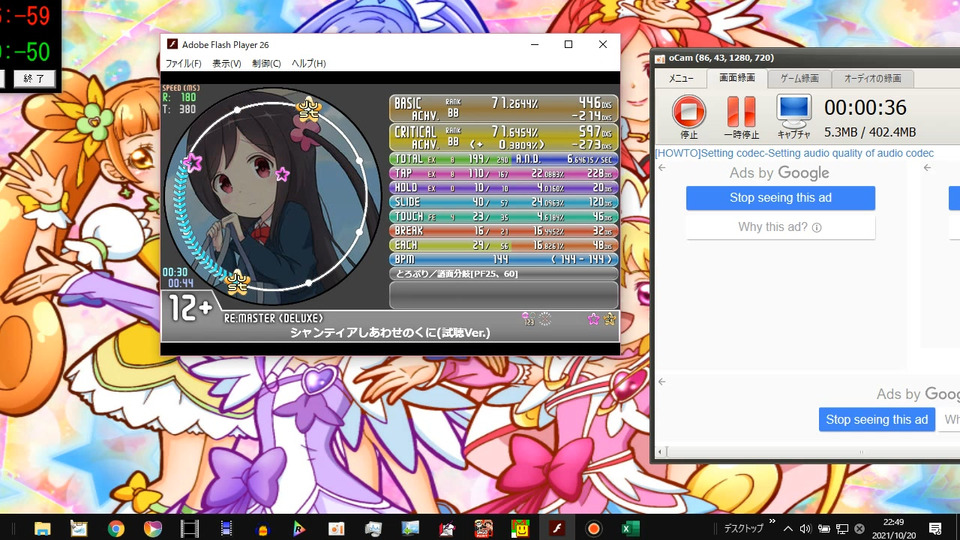Show hidden tray icons with the caret
The width and height of the screenshot is (960, 540).
[x=788, y=528]
